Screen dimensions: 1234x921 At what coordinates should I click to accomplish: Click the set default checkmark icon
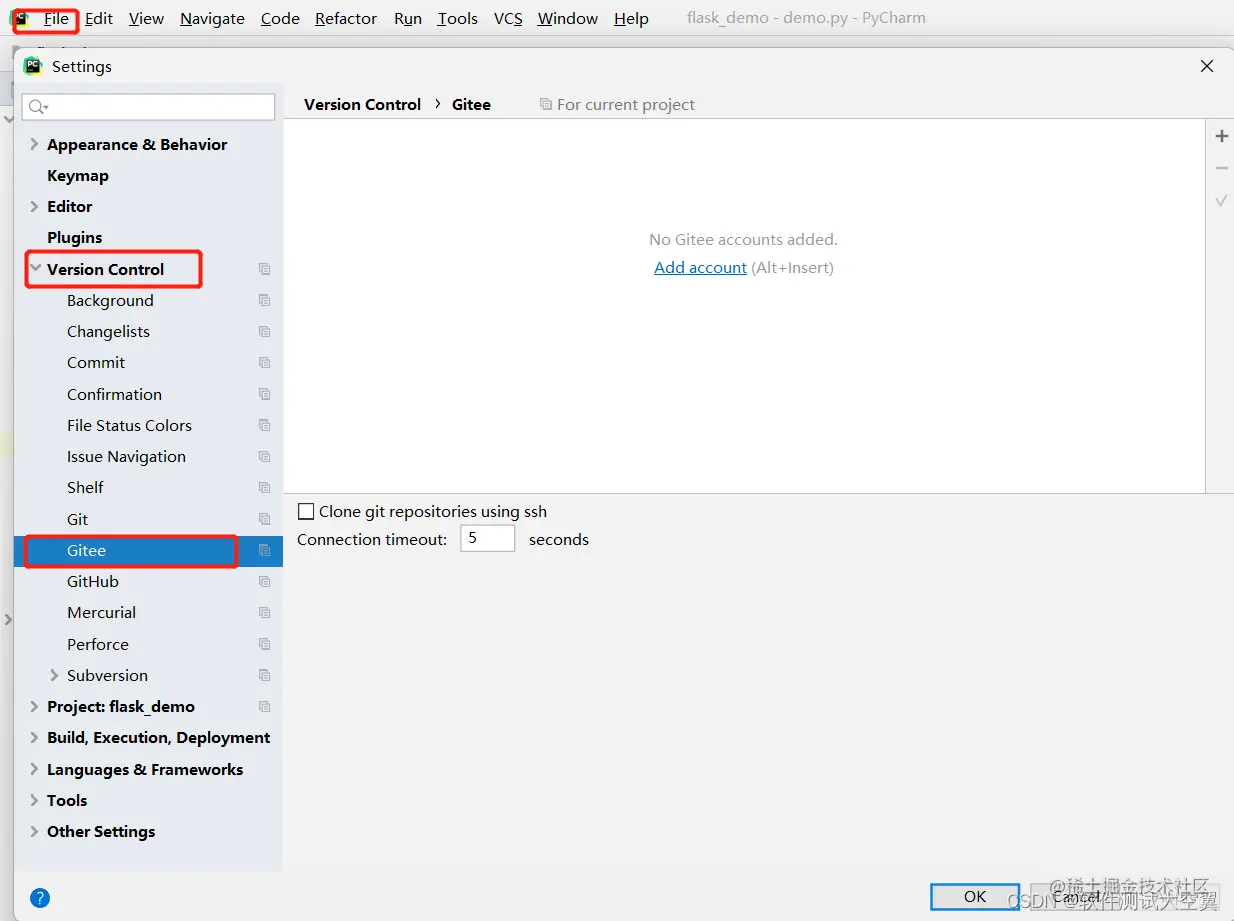click(x=1221, y=200)
